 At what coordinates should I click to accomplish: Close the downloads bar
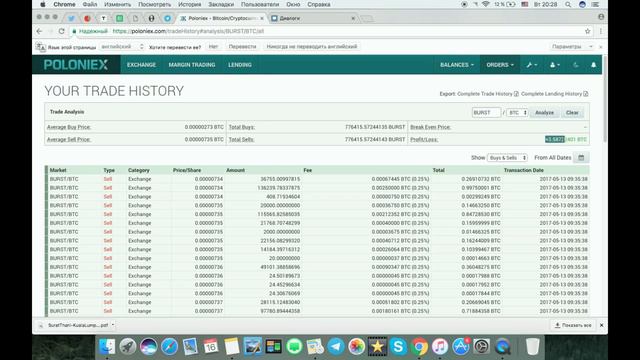point(601,325)
